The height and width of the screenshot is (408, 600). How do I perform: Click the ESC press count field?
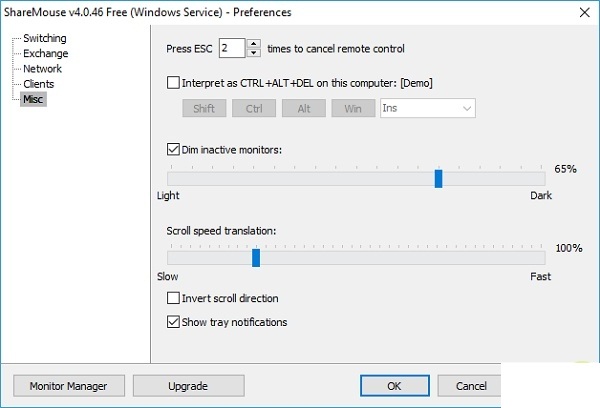click(x=231, y=49)
